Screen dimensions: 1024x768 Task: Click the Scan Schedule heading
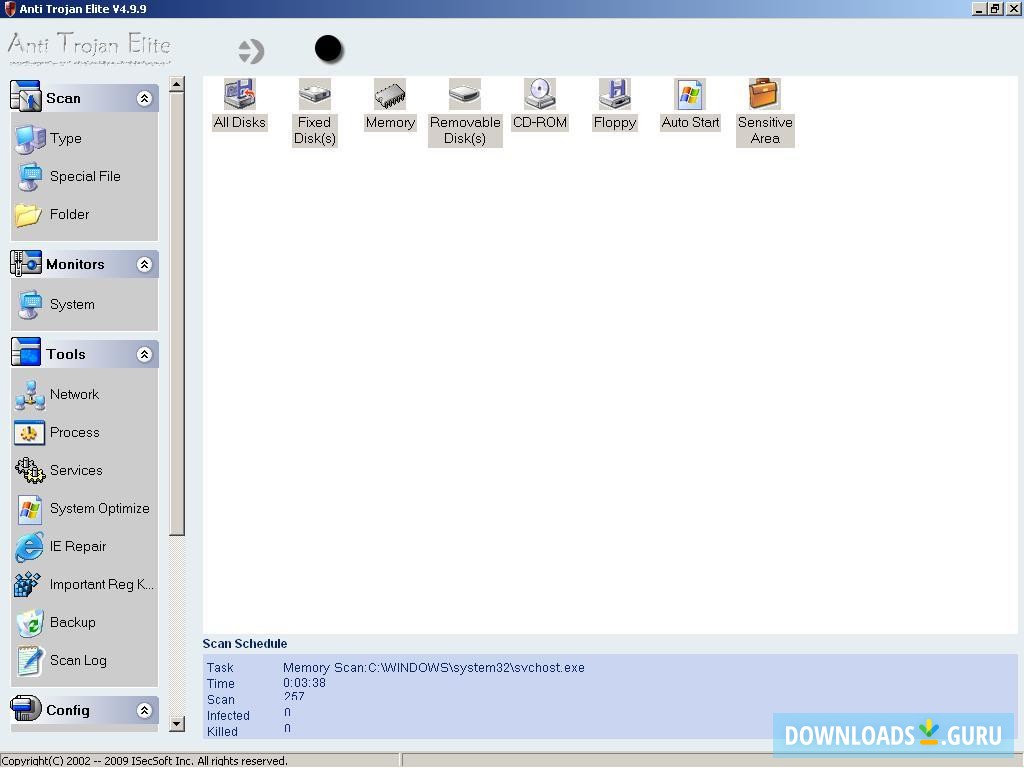click(245, 643)
